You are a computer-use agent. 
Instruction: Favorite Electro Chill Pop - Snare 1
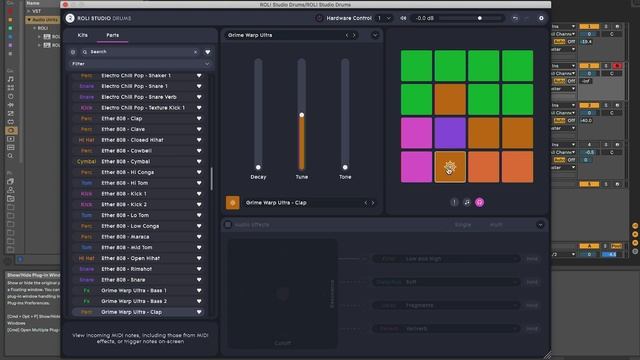coord(199,86)
